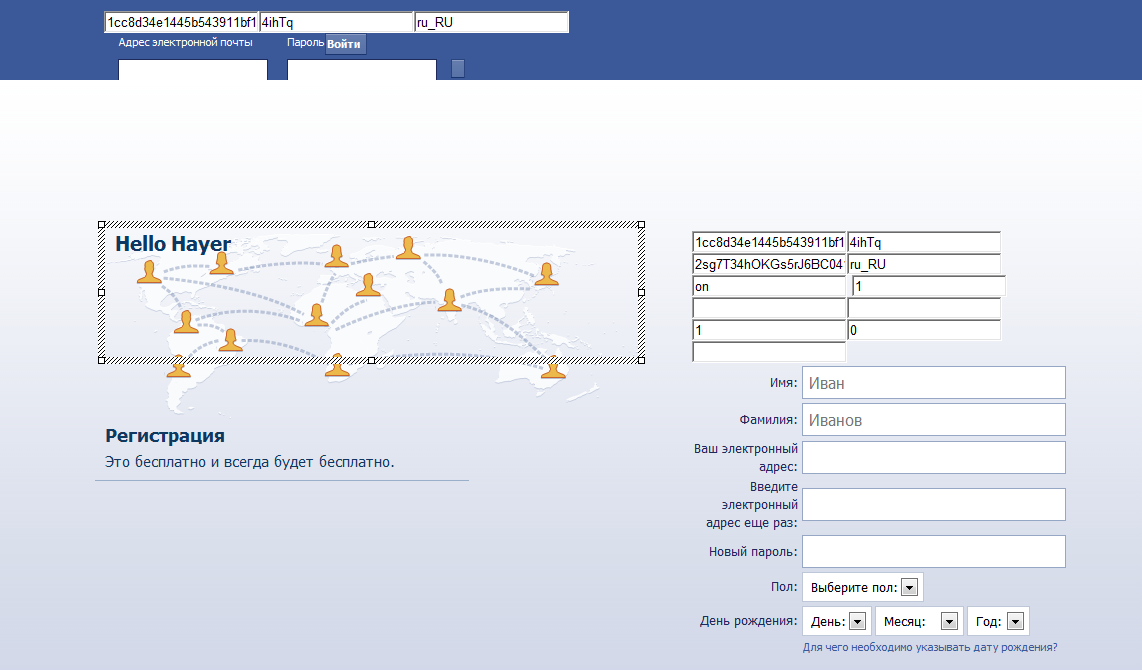Toggle the small checkbox in the blue header

[x=457, y=68]
